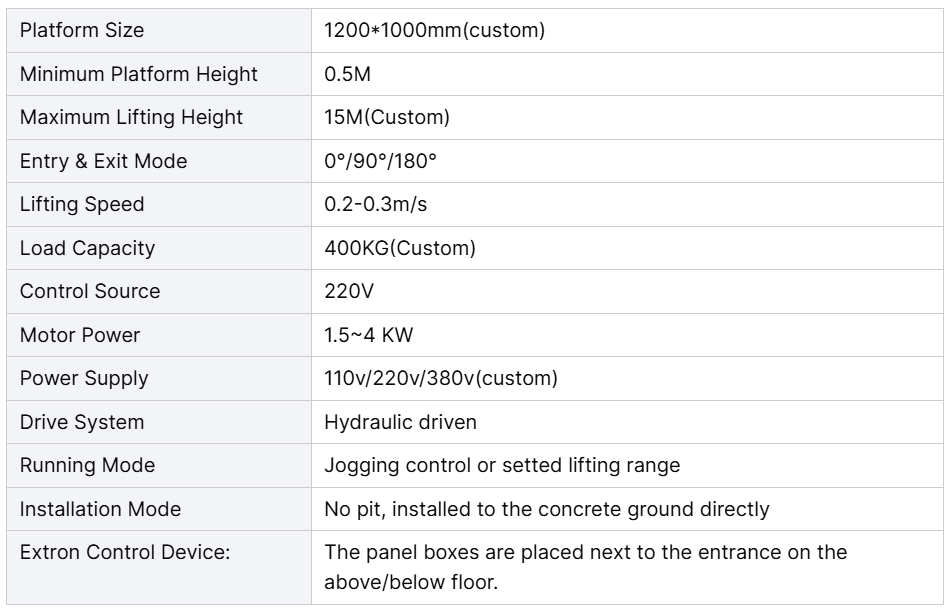Click the "Installation Mode" label cell
This screenshot has width=951, height=612.
click(100, 509)
